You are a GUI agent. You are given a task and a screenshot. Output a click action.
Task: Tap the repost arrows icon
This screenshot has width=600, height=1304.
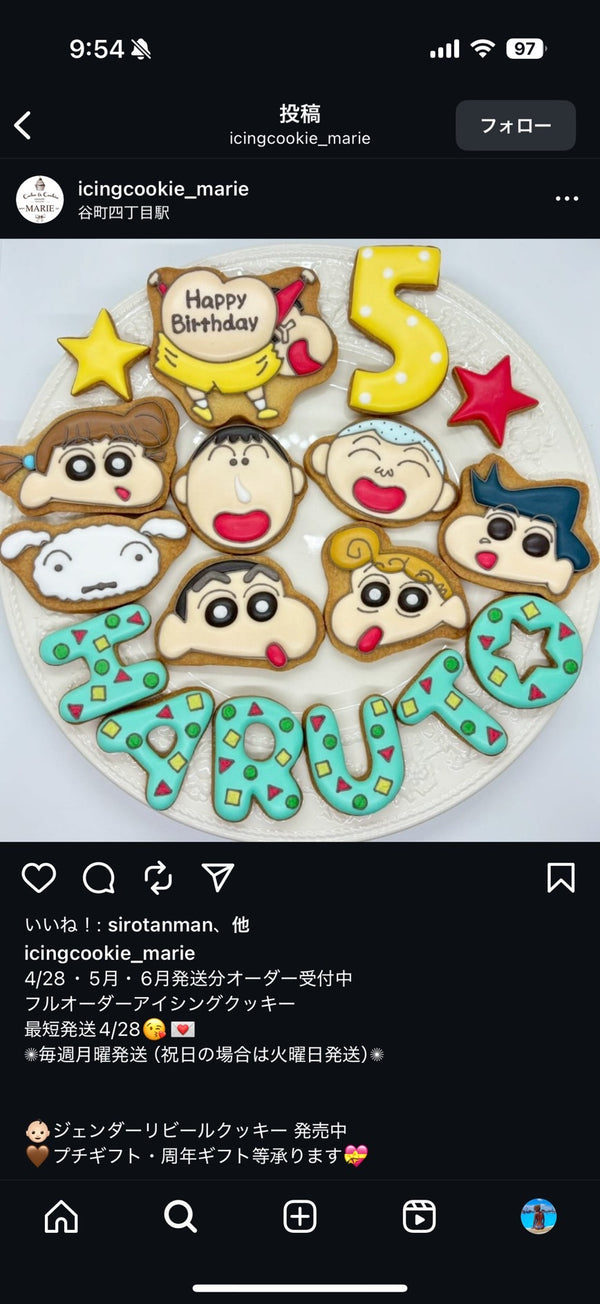[x=158, y=878]
